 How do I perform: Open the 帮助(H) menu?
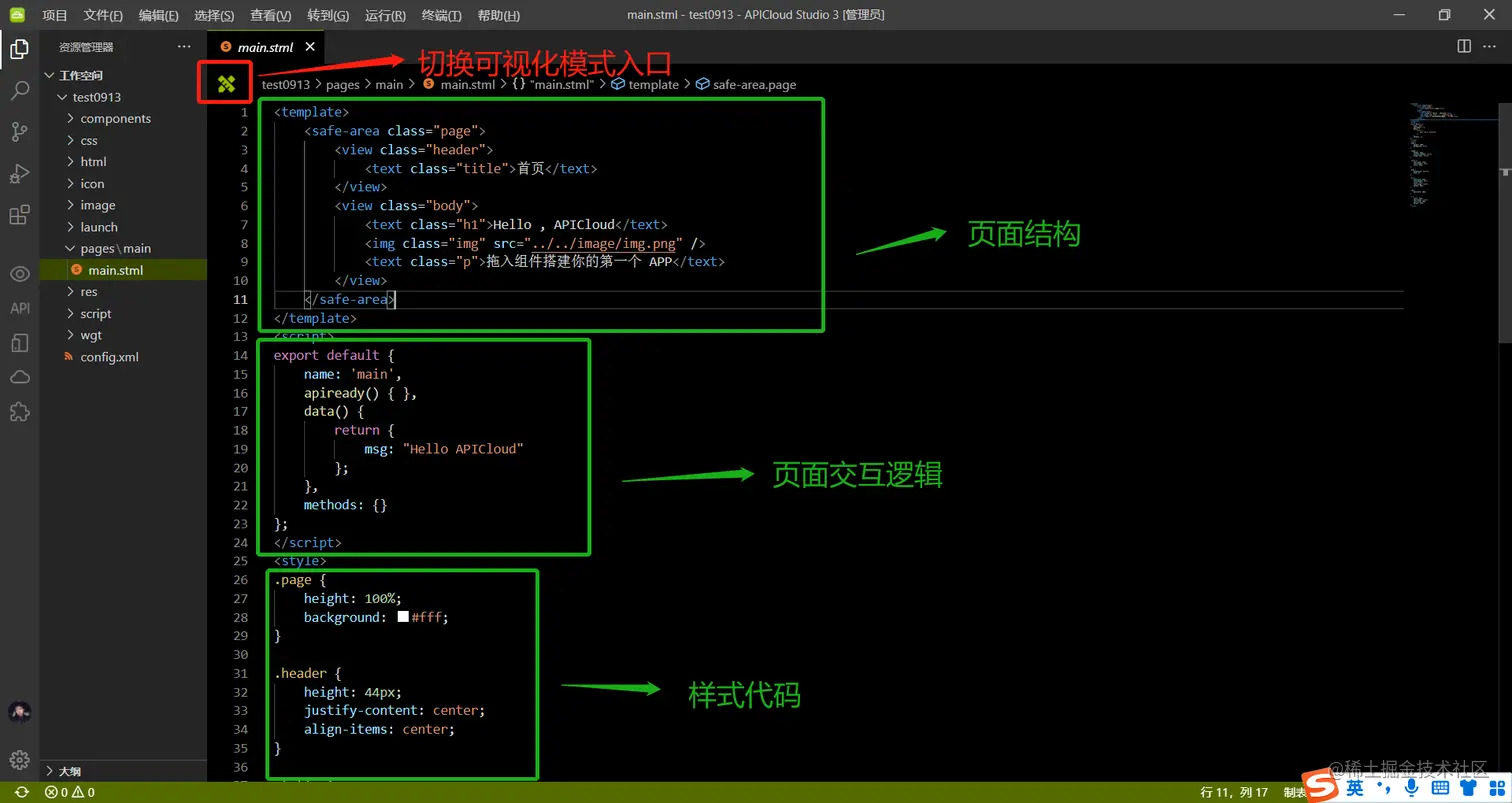point(499,15)
